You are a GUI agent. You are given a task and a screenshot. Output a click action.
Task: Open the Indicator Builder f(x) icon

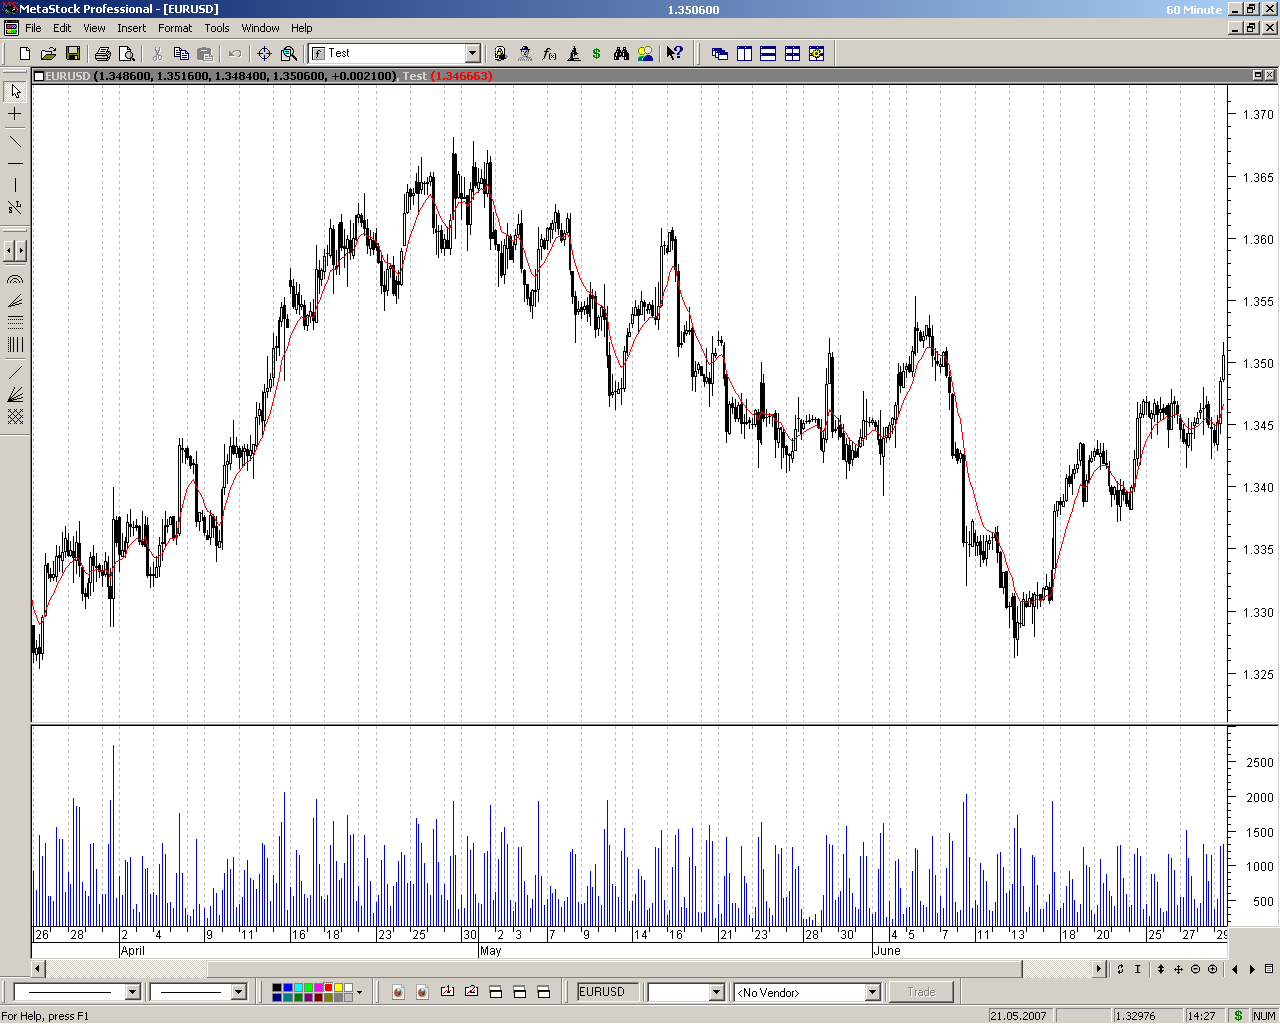549,54
